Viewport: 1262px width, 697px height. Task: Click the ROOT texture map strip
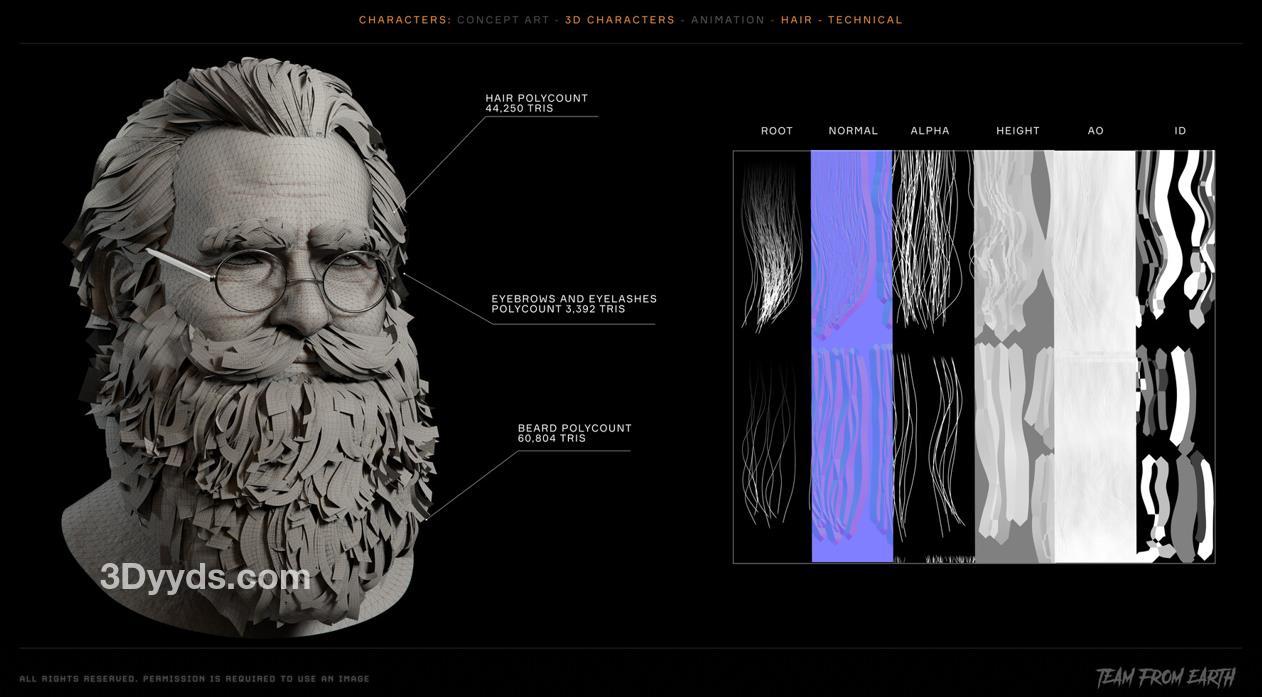772,356
